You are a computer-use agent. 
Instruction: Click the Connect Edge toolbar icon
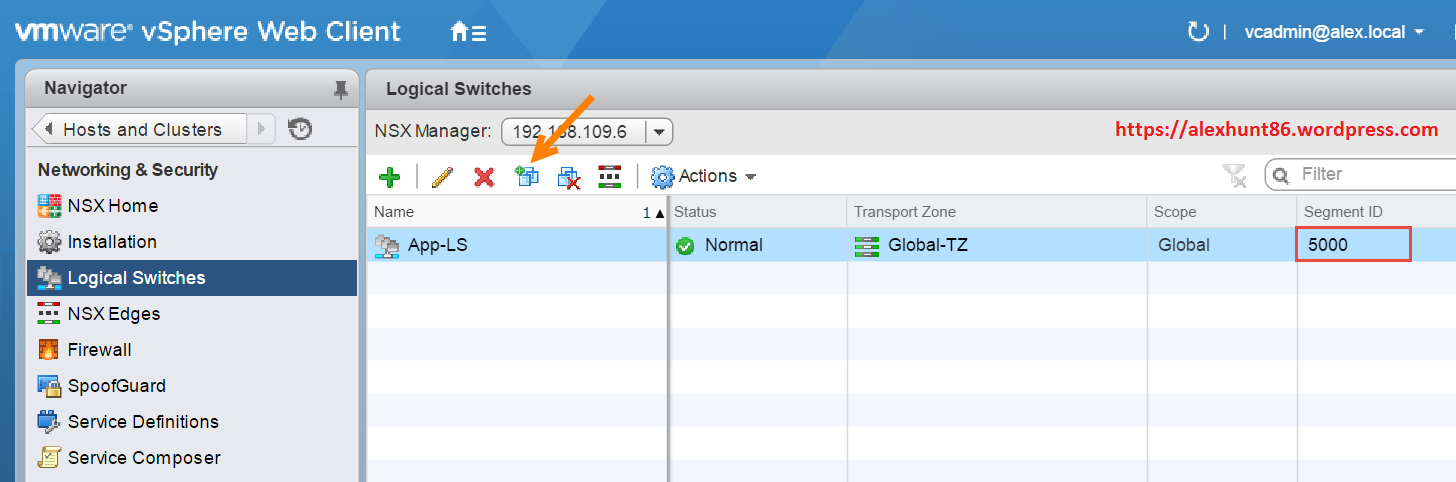pos(609,177)
